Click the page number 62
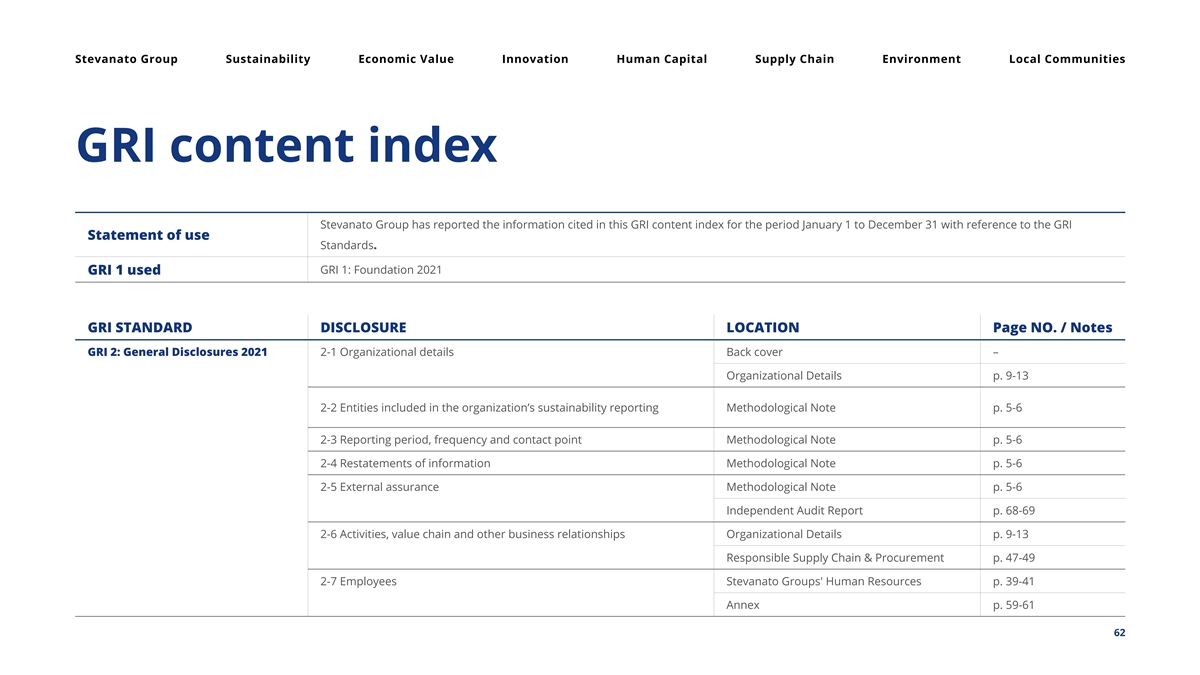Screen dimensions: 1200x675 [x=1117, y=633]
